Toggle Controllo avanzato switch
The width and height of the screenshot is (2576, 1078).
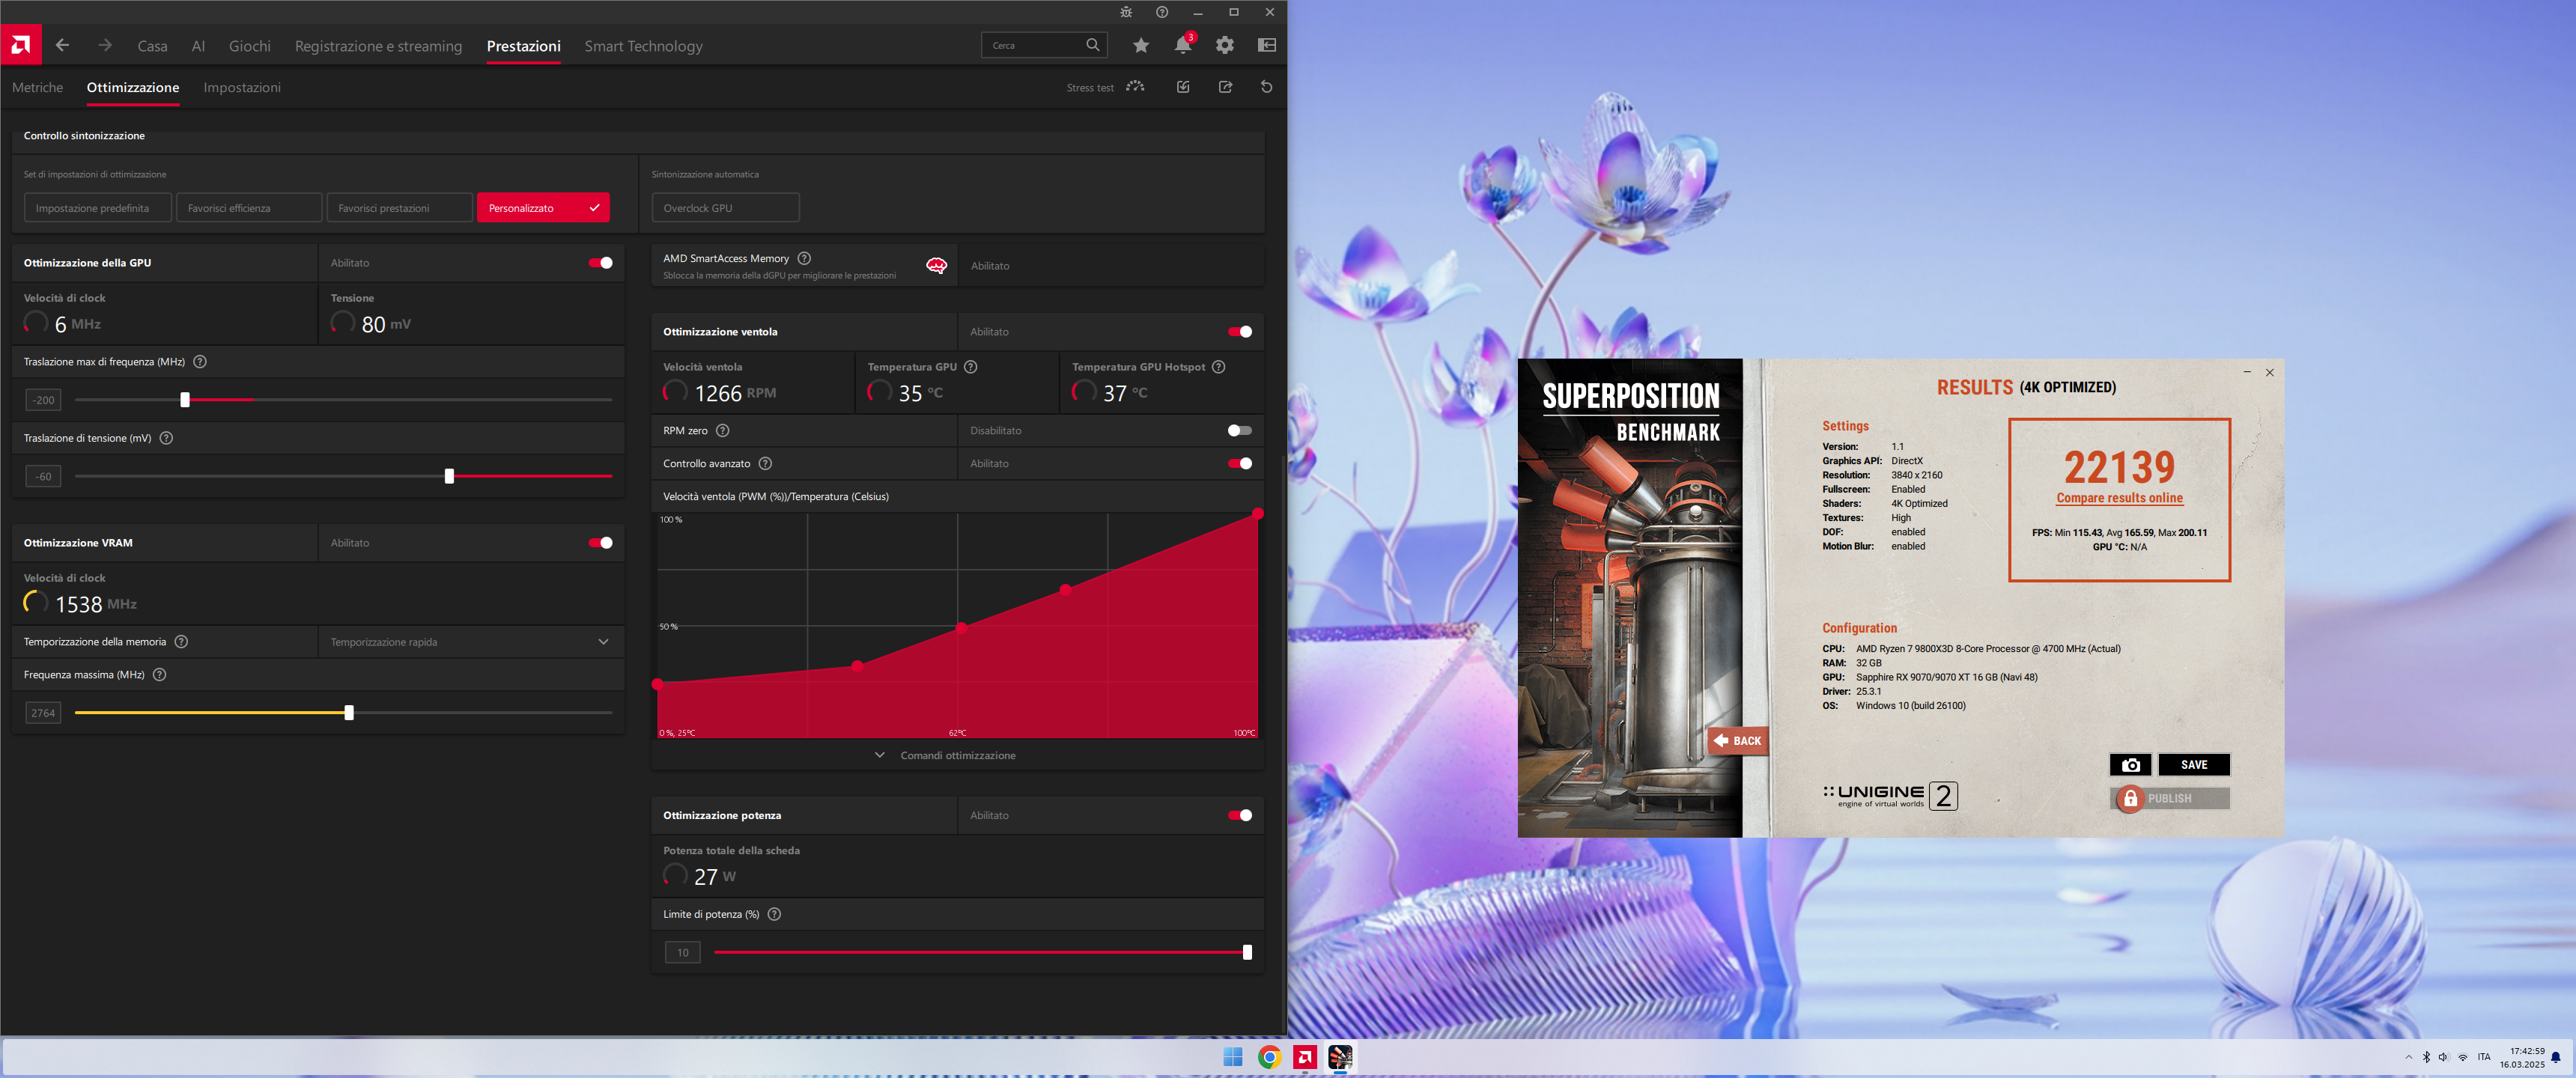(x=1240, y=464)
